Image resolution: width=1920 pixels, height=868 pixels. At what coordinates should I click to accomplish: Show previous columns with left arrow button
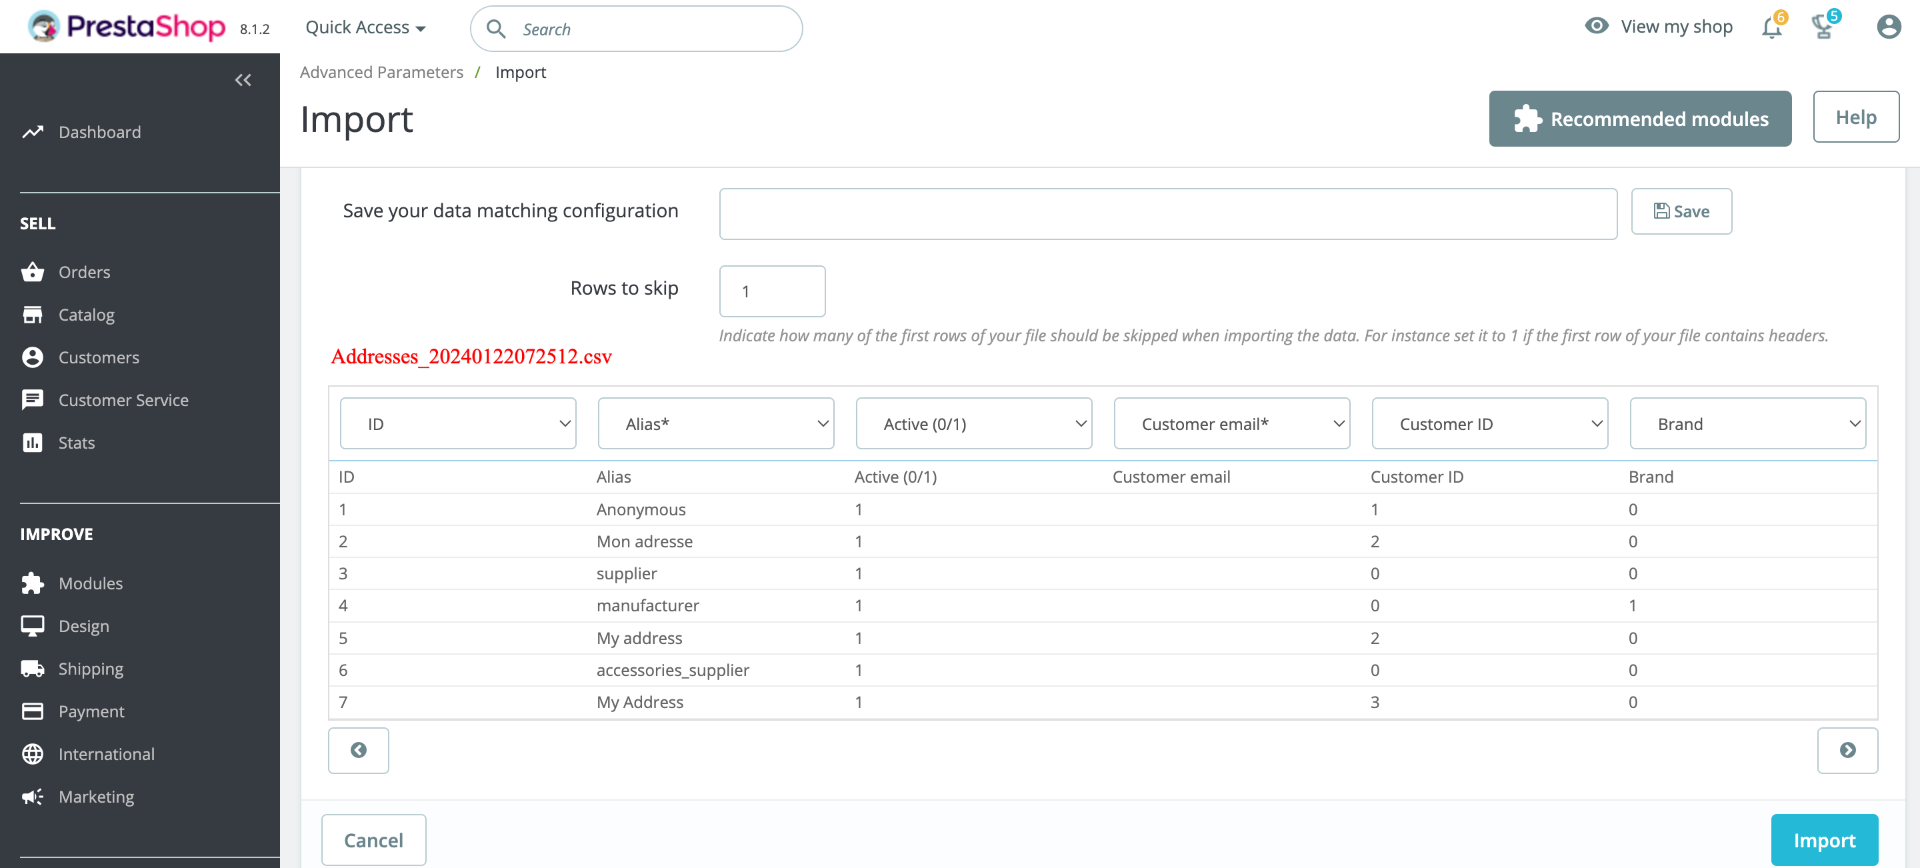point(358,750)
